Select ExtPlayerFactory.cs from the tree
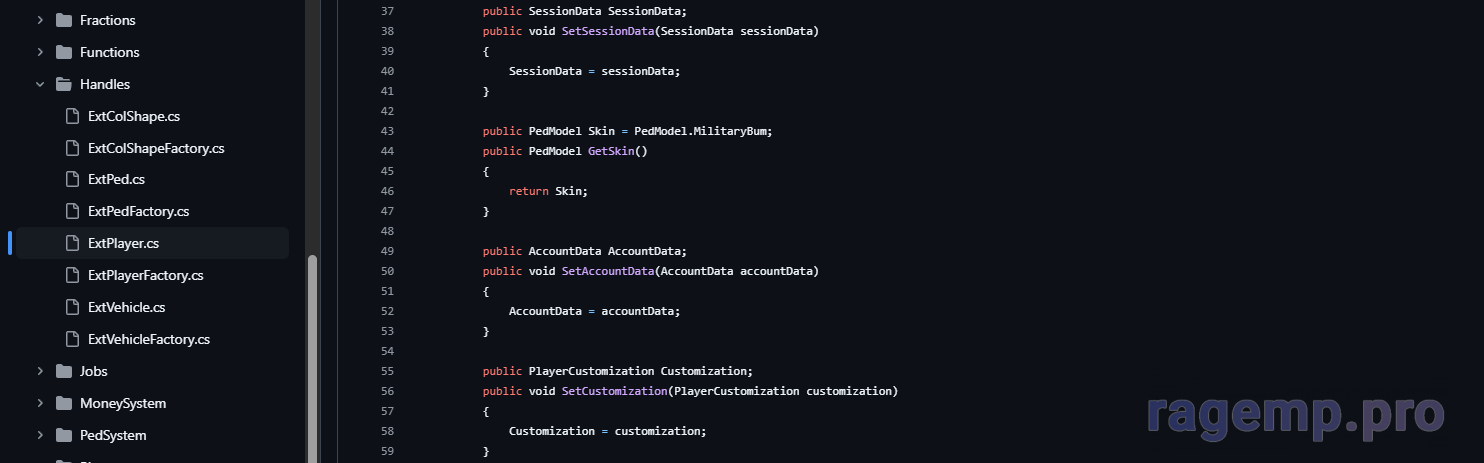Screen dimensions: 1484x463 [x=145, y=275]
